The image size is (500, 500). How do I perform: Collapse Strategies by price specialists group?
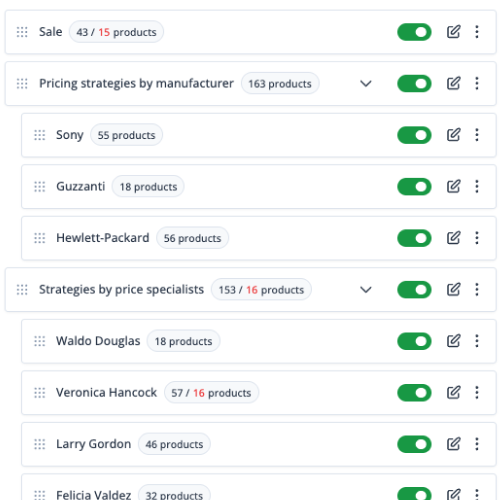(x=366, y=290)
